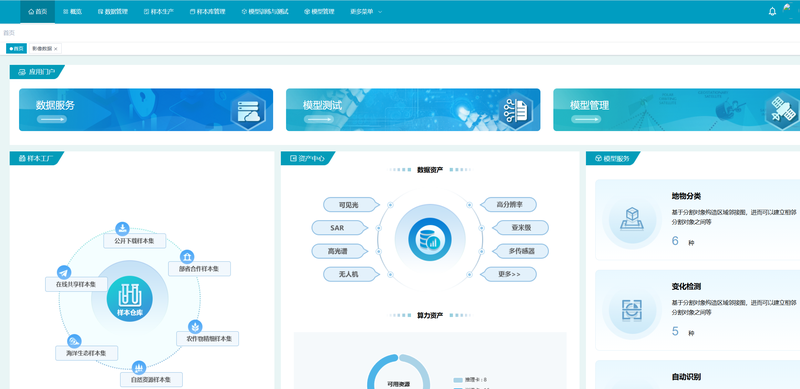Click the flowchart document hexagon icon on 模型测试

(515, 111)
